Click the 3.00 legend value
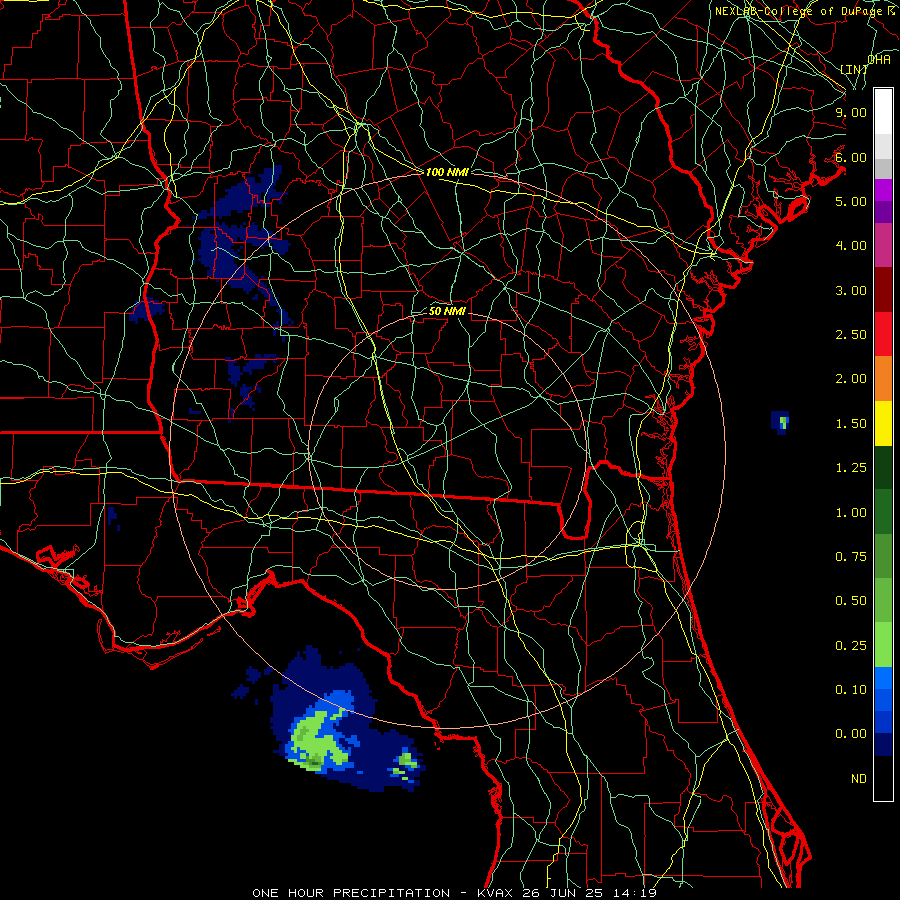The height and width of the screenshot is (900, 900). click(851, 290)
